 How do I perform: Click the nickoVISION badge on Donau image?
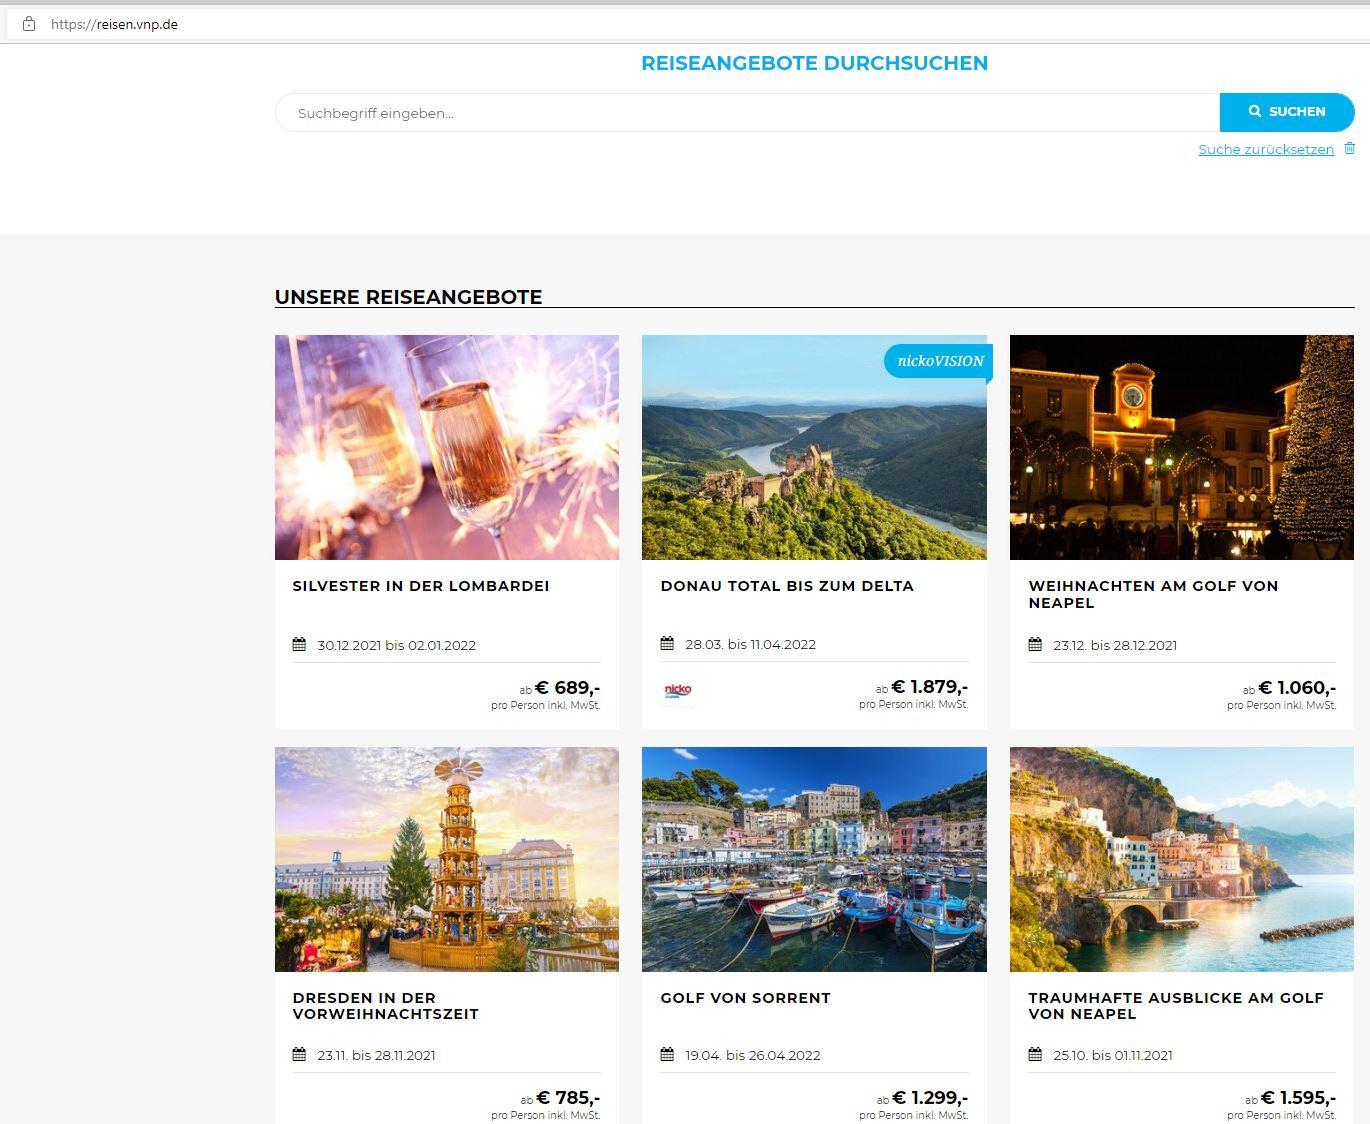pyautogui.click(x=939, y=361)
